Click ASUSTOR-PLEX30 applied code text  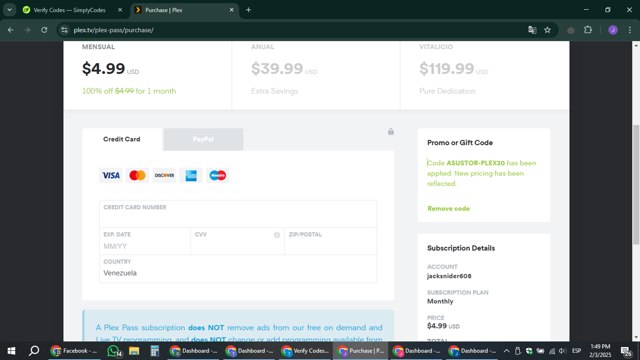pos(476,163)
